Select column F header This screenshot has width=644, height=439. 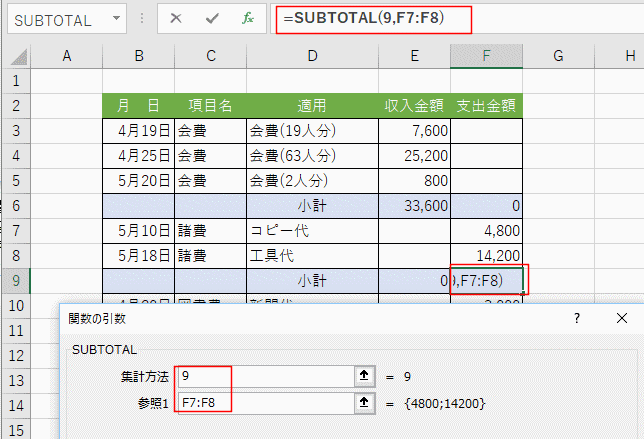[486, 55]
